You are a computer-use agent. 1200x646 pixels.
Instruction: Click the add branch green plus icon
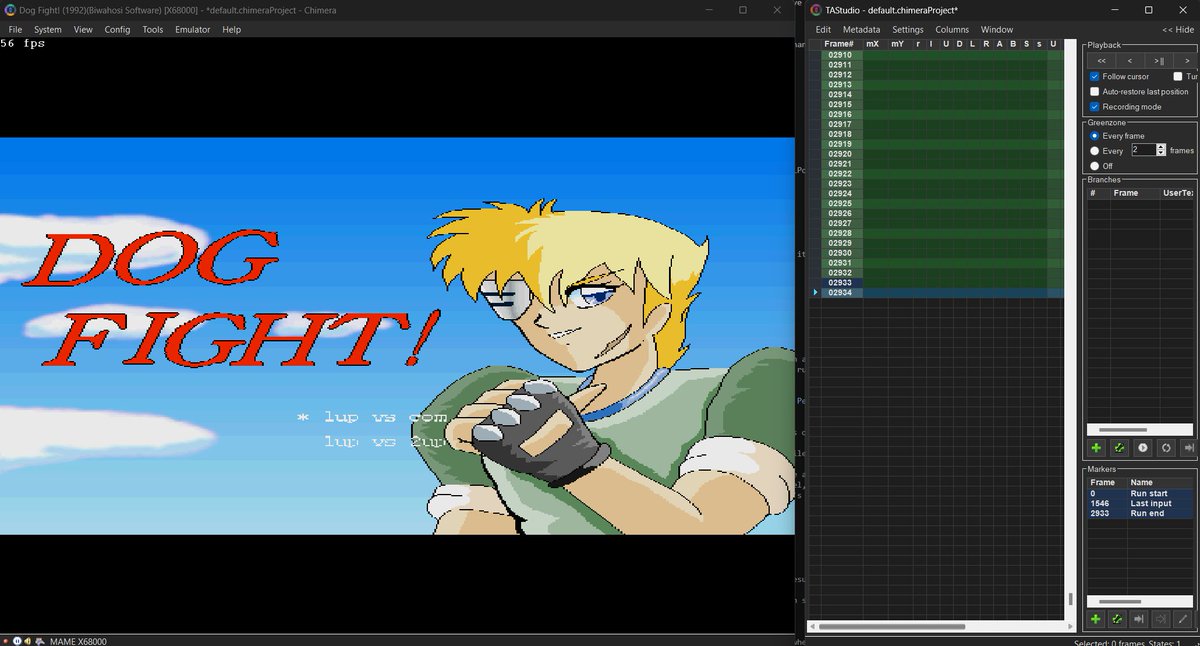tap(1096, 449)
